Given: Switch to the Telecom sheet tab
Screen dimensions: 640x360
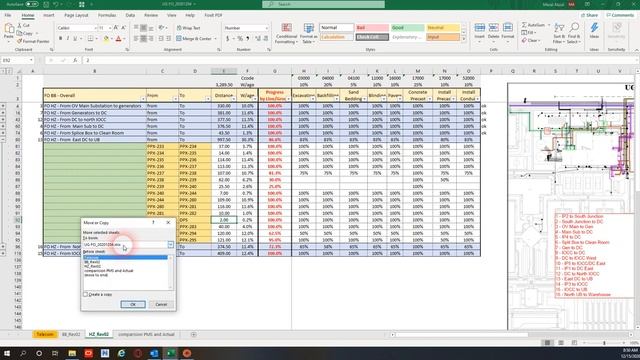Looking at the screenshot, I should (45, 334).
